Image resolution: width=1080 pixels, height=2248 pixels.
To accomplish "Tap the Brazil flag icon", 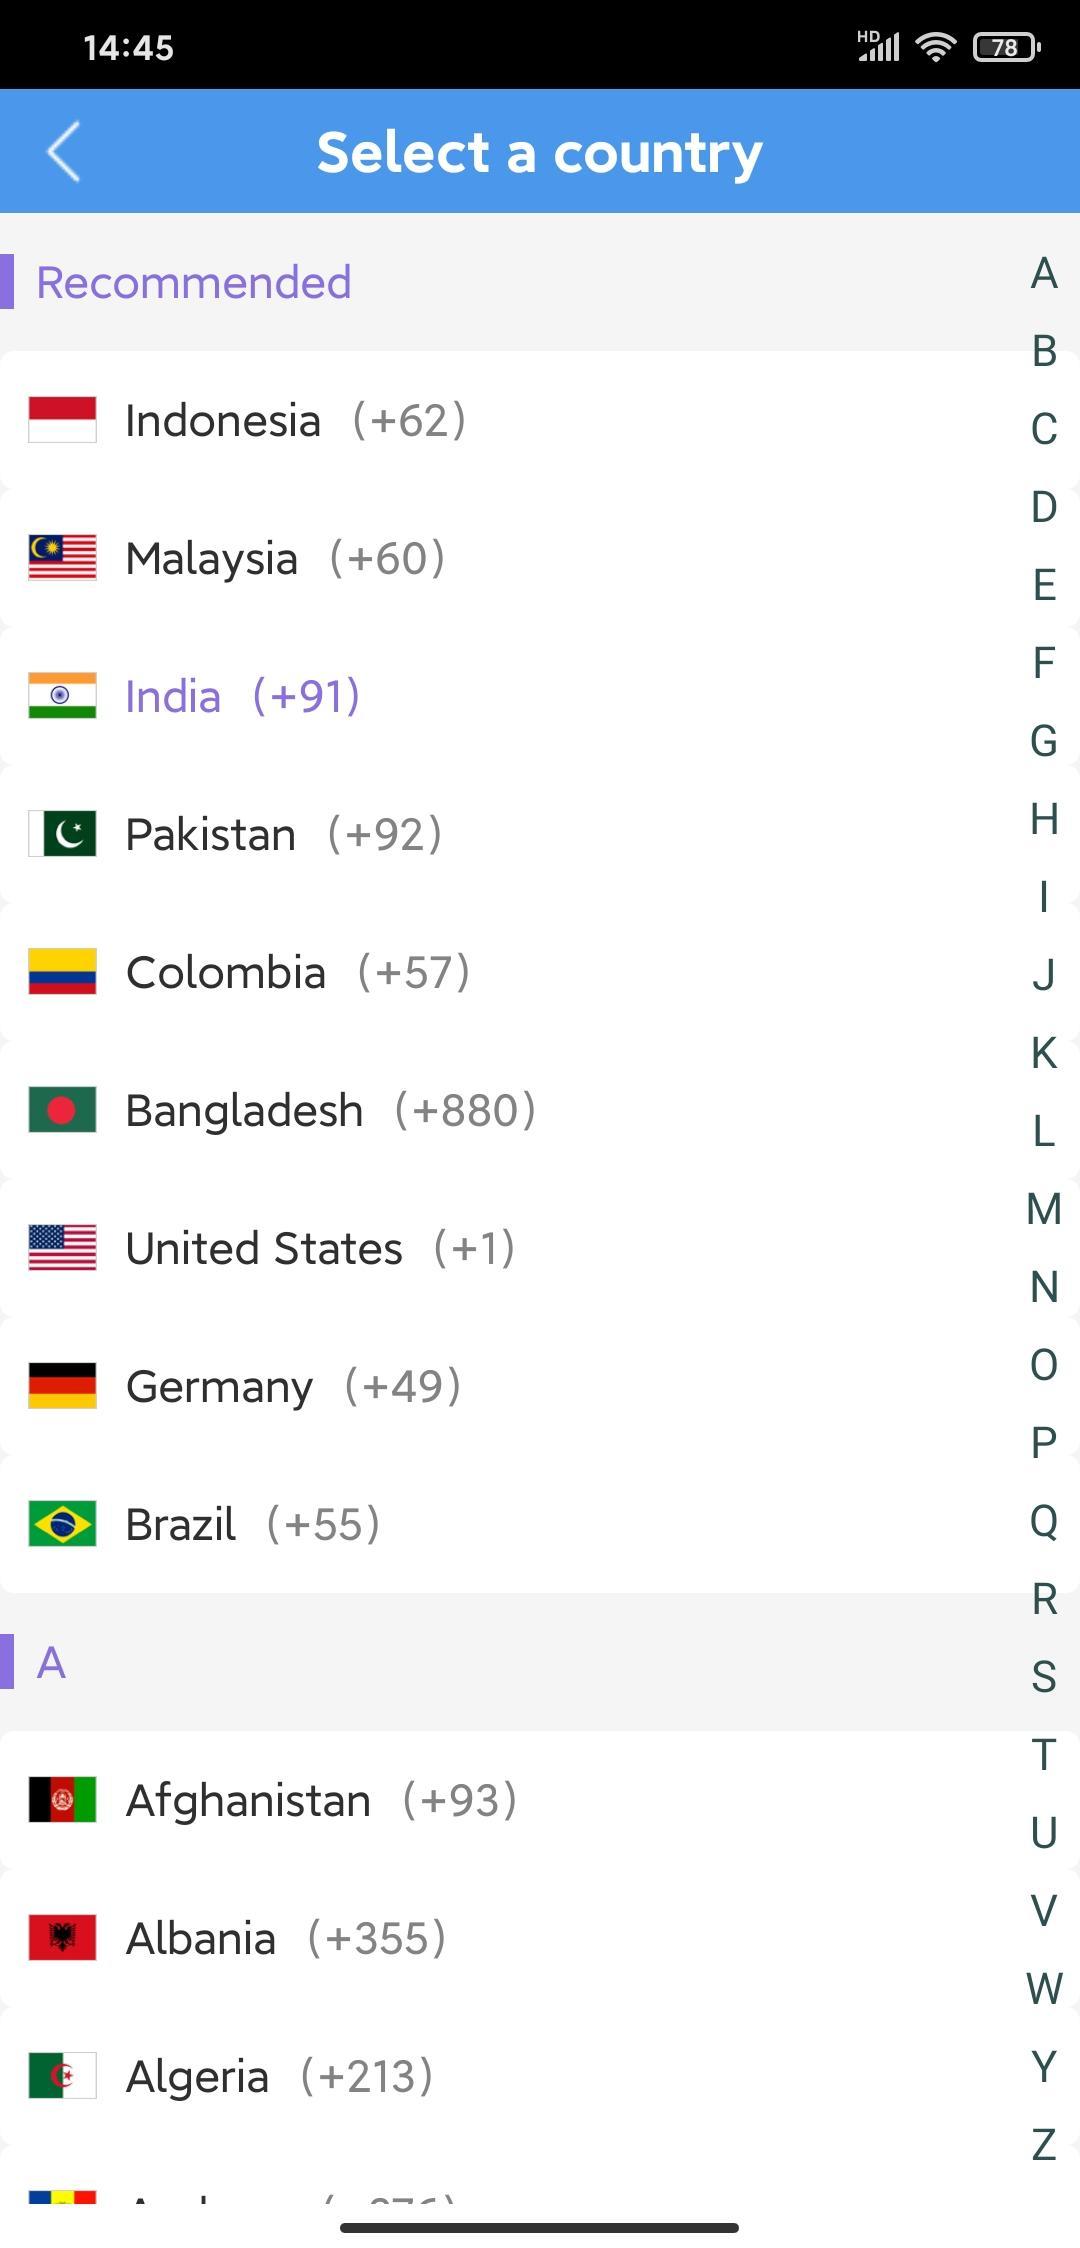I will point(62,1524).
